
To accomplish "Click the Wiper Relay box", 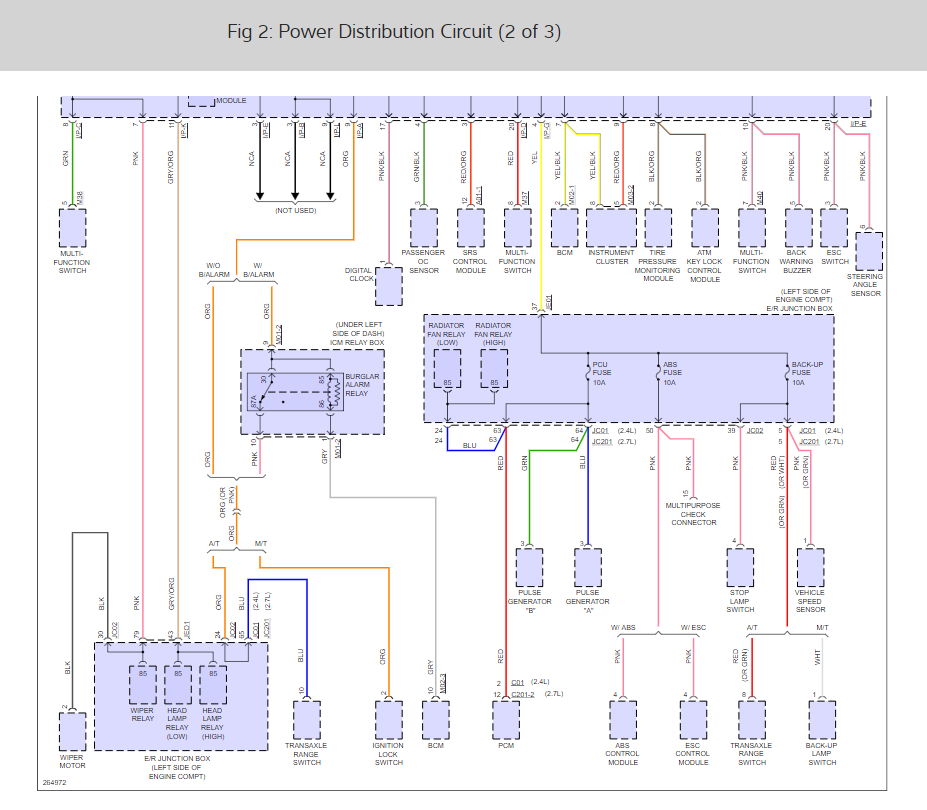I will (x=142, y=685).
